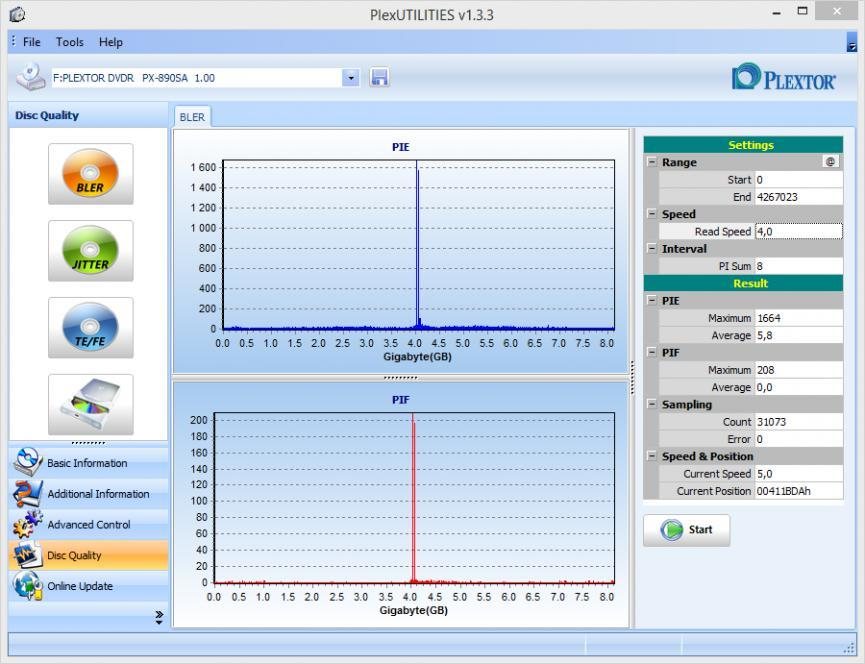Click the sidebar splitter grip handle

click(x=88, y=443)
